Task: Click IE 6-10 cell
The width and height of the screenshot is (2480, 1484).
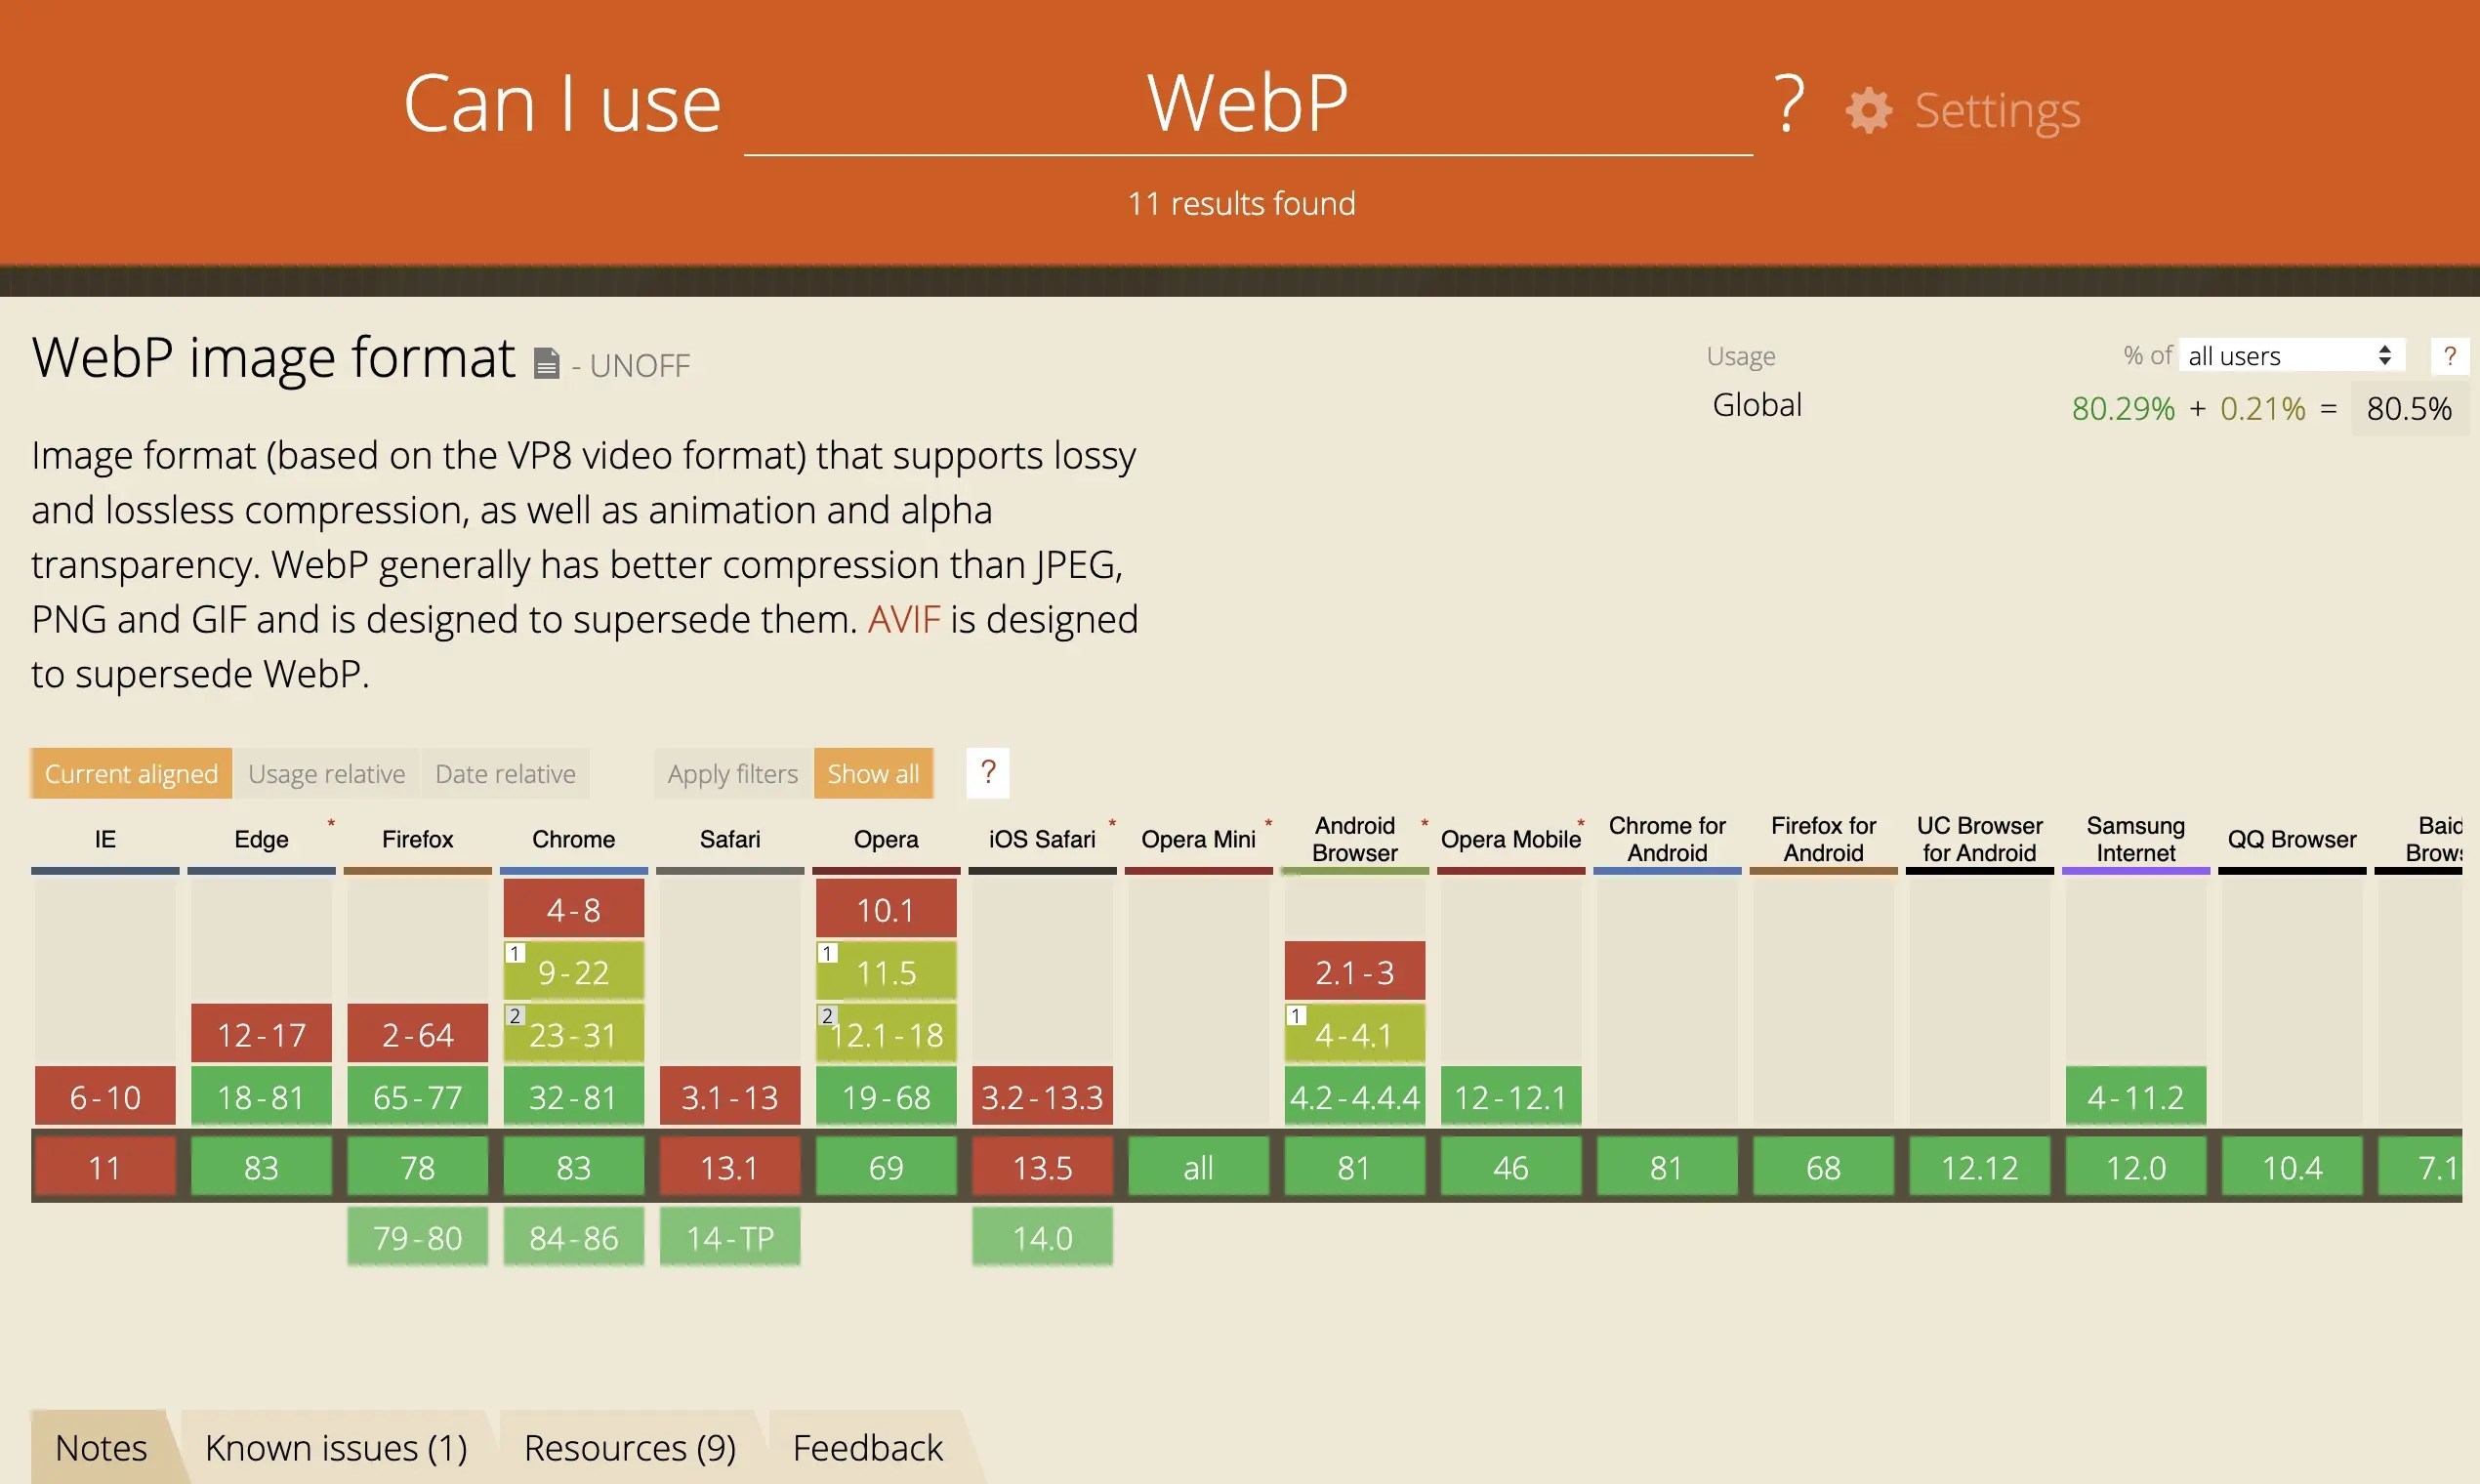Action: pos(105,1096)
